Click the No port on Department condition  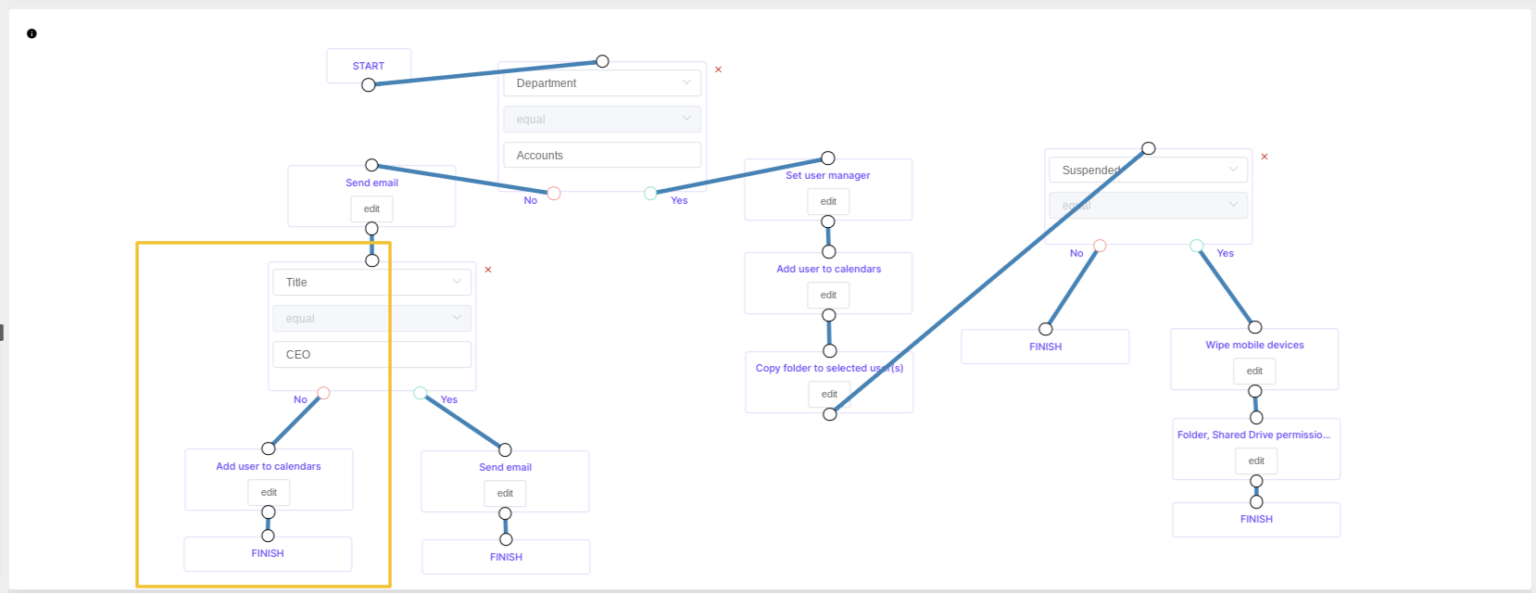[x=554, y=194]
